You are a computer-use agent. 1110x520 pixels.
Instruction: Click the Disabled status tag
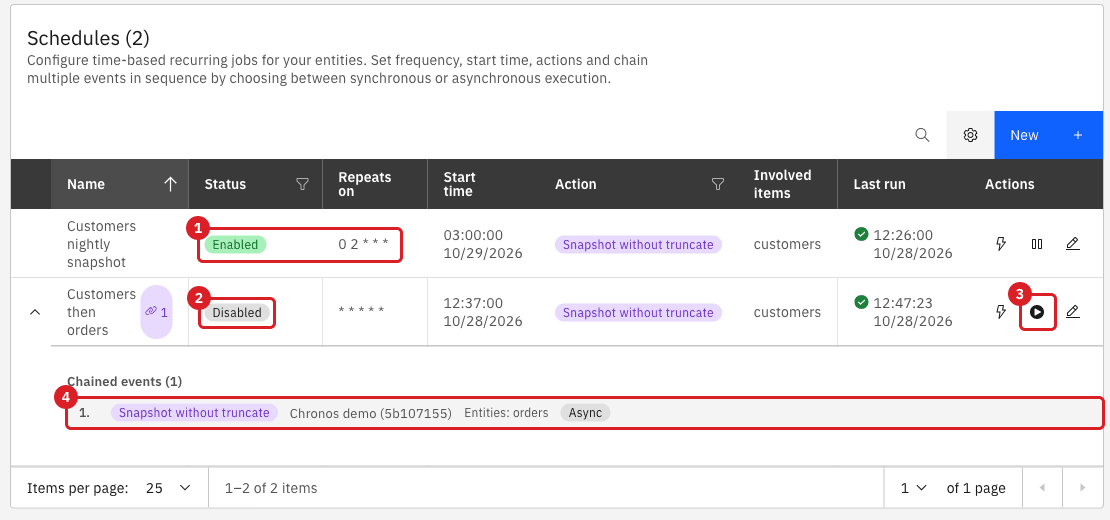tap(237, 312)
